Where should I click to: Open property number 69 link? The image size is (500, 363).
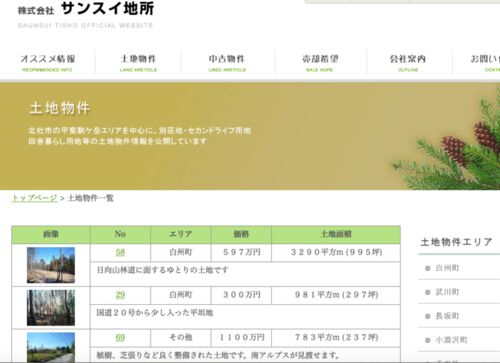pos(120,337)
